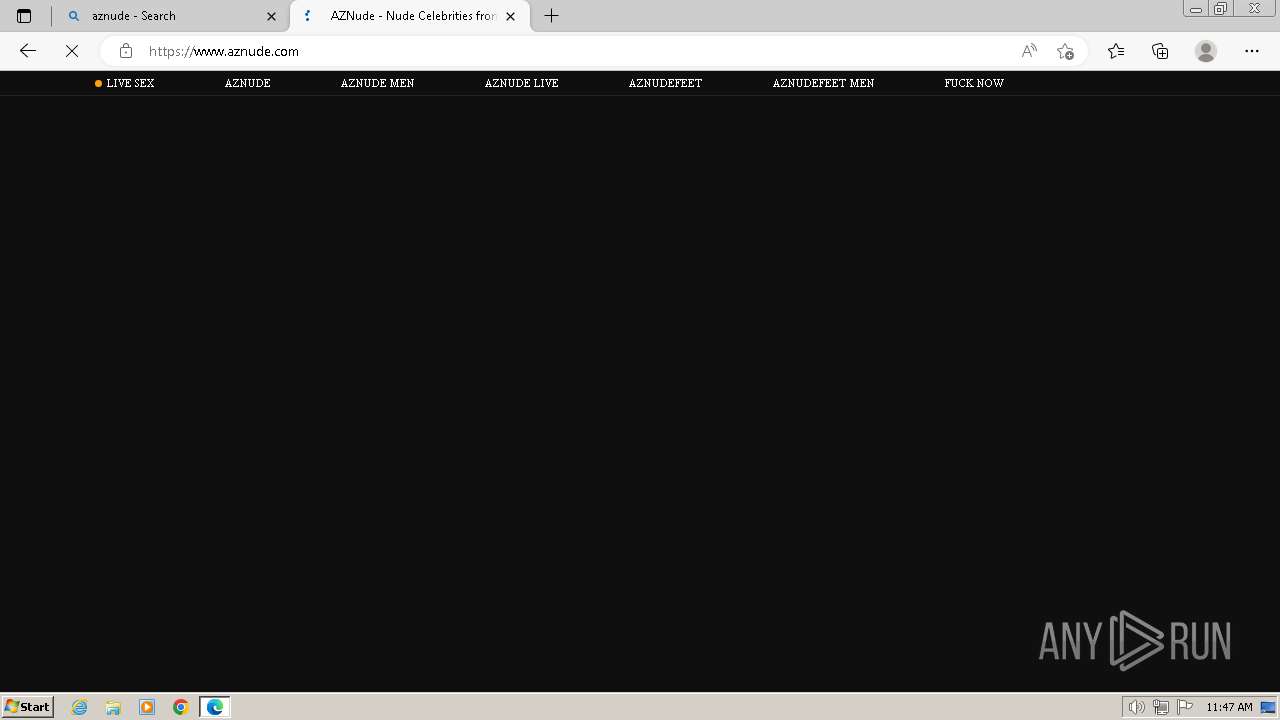
Task: Launch Media Player from taskbar
Action: click(147, 707)
